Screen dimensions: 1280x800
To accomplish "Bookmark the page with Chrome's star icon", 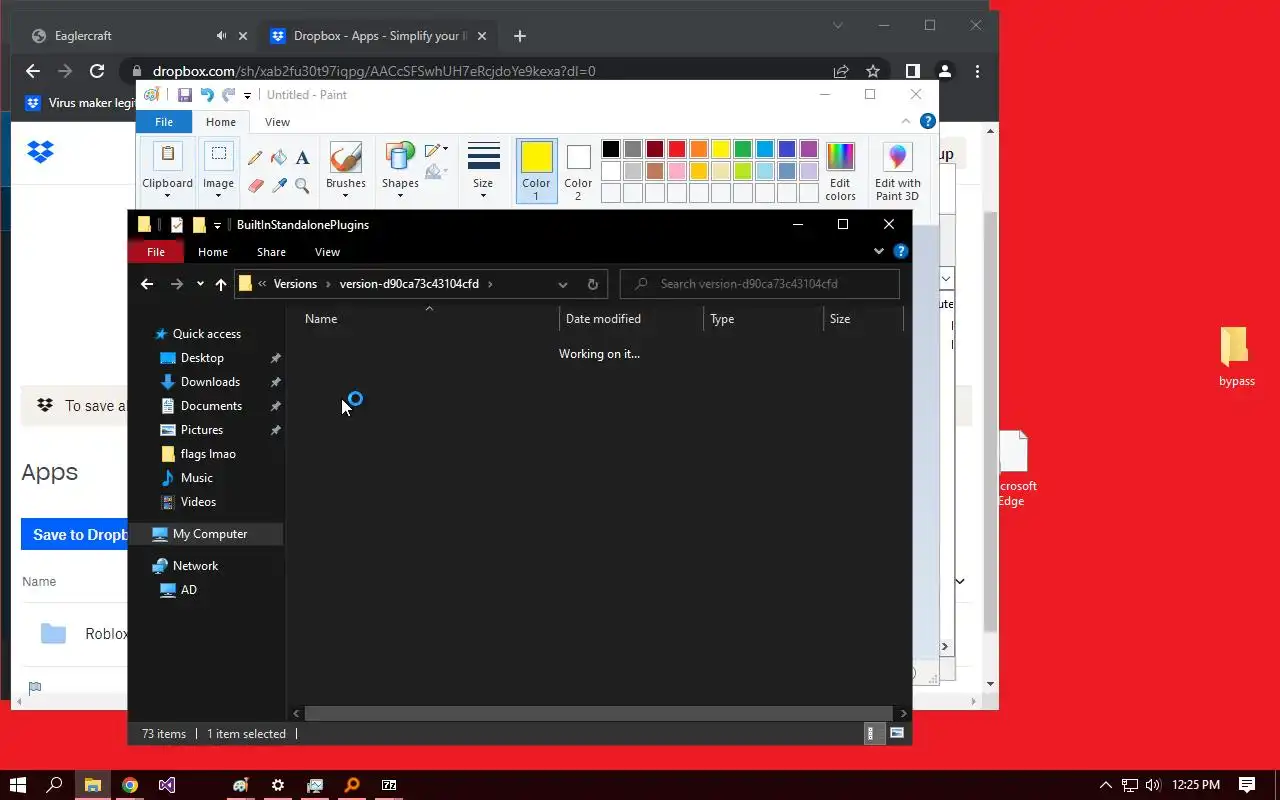I will tap(873, 71).
